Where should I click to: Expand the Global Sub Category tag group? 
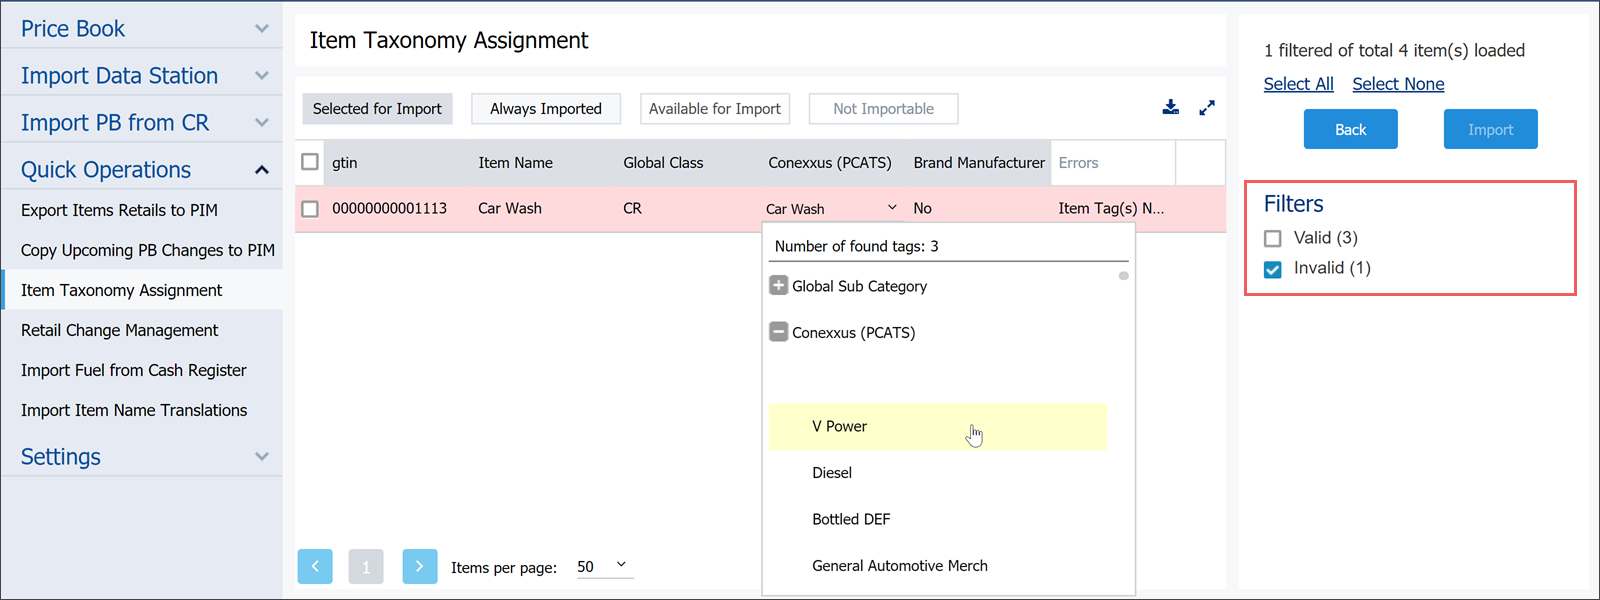point(778,286)
